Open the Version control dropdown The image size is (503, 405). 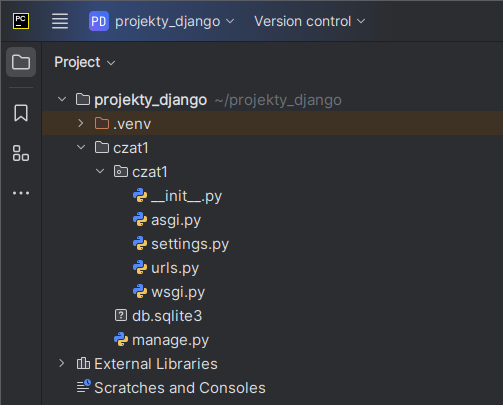[x=310, y=21]
